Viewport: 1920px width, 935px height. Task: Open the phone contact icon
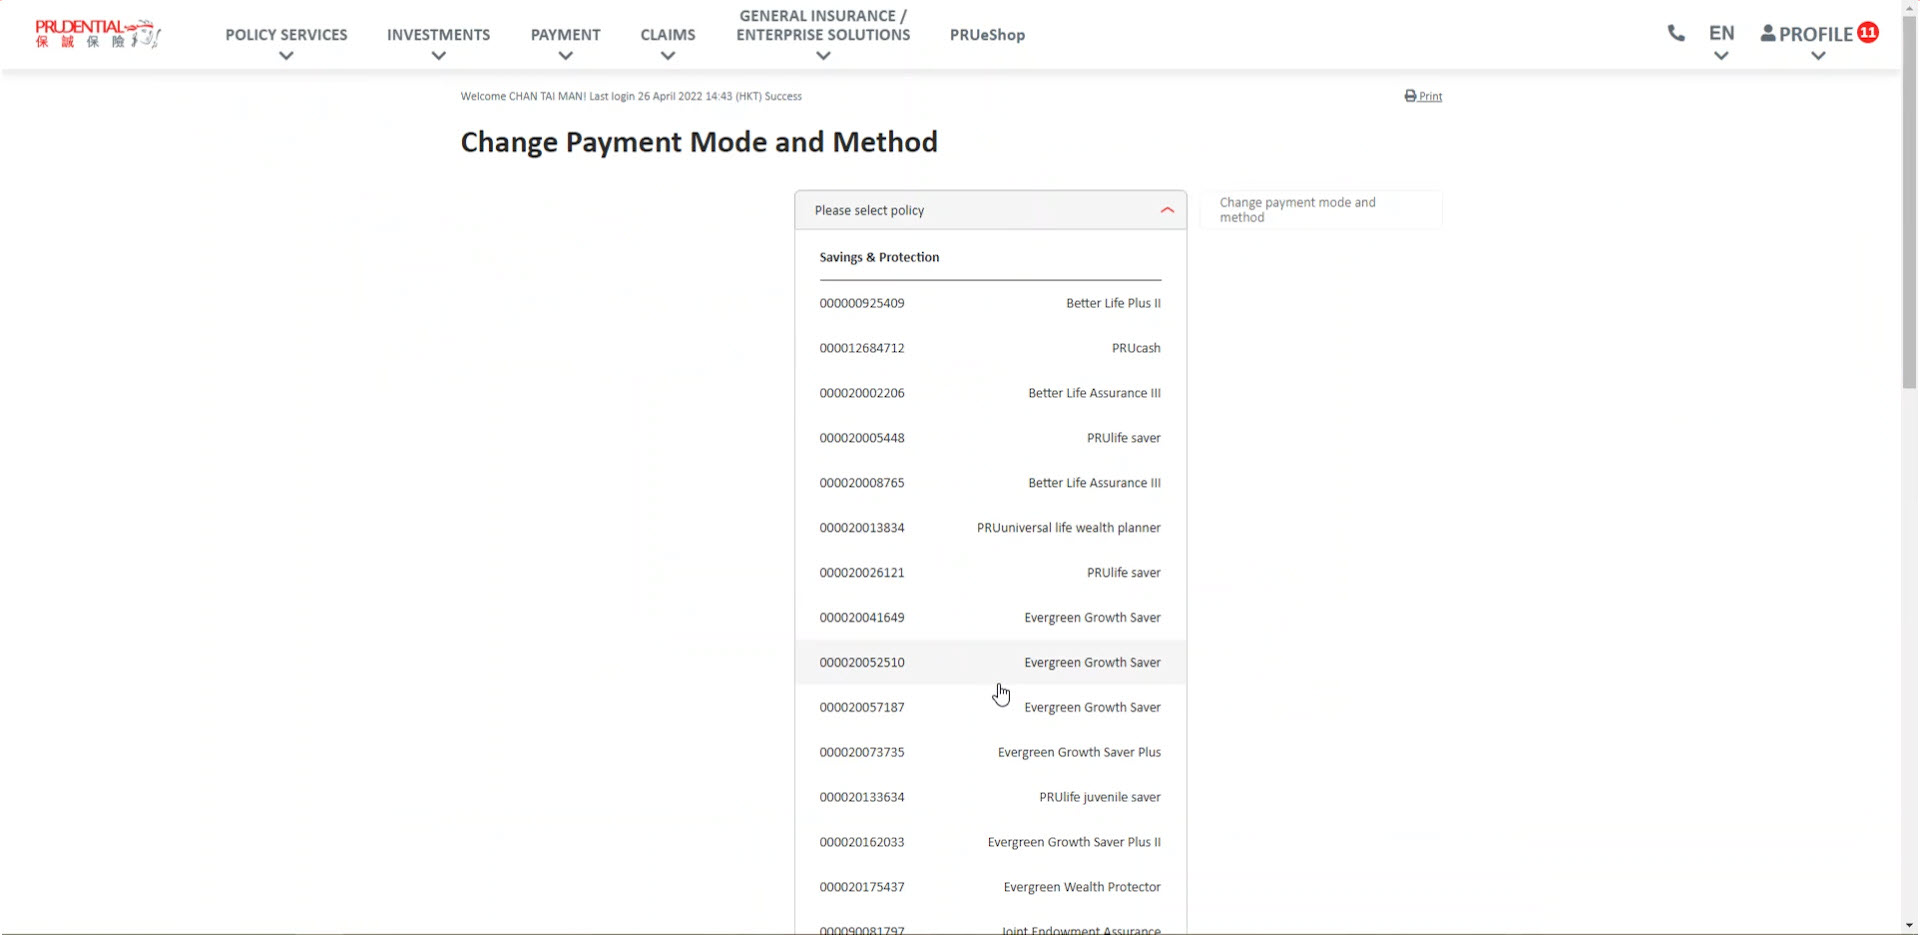1675,32
